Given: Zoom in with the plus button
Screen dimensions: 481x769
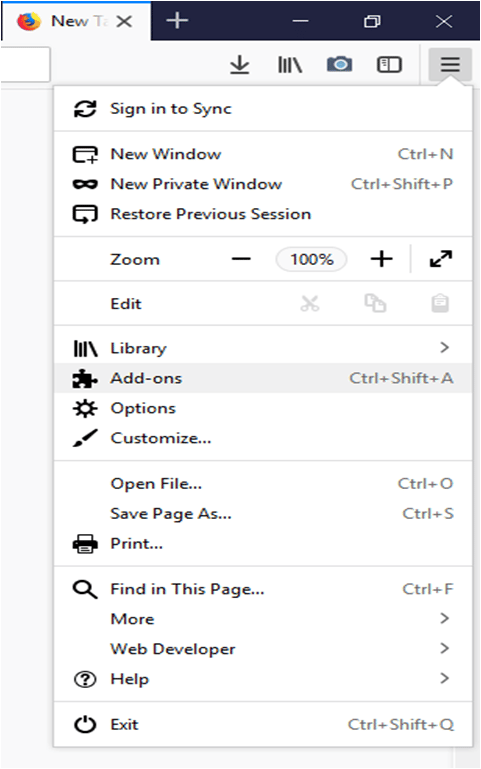Looking at the screenshot, I should 381,259.
